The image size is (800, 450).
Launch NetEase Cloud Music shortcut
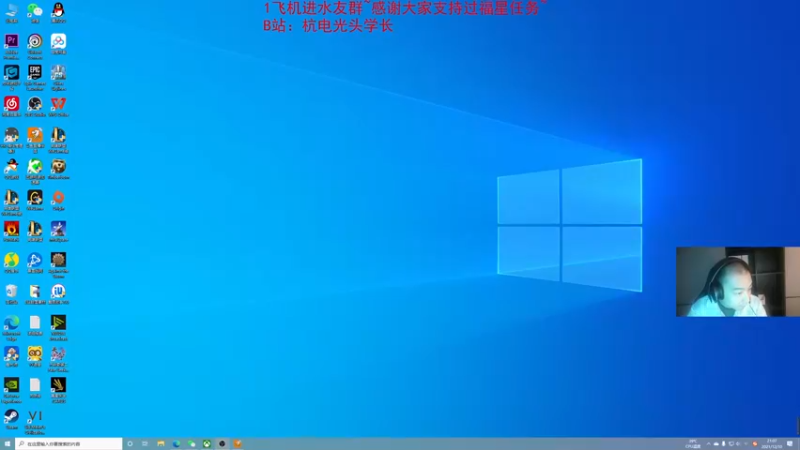[11, 104]
